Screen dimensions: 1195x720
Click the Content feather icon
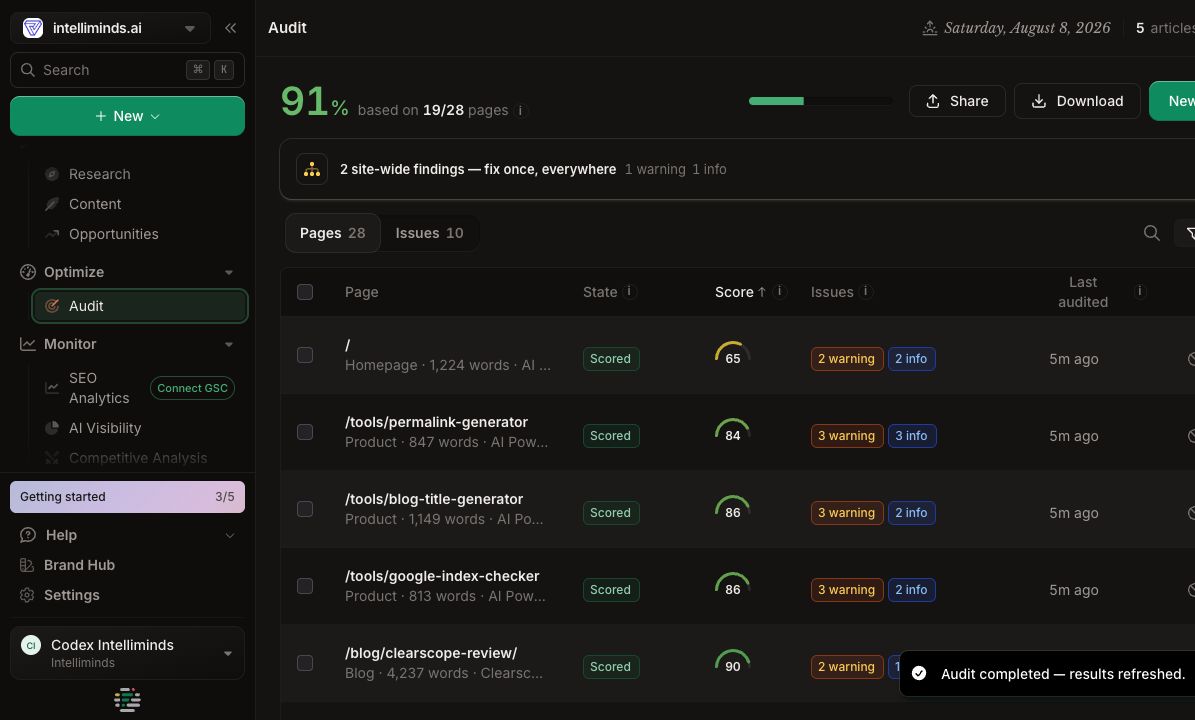(x=52, y=204)
